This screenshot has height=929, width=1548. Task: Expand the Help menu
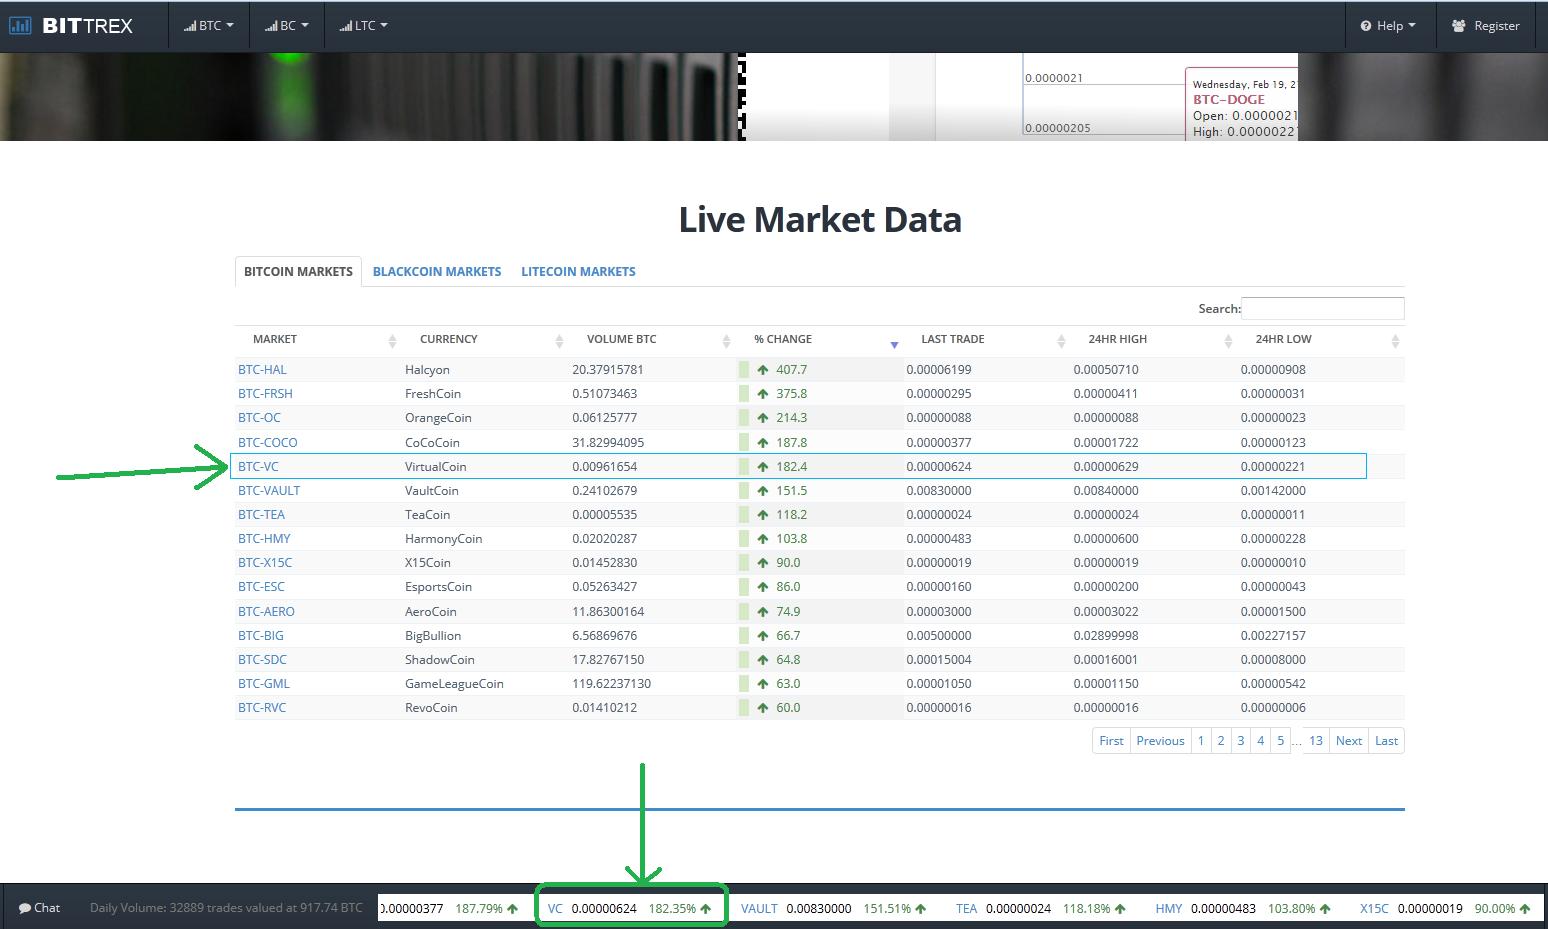tap(1388, 26)
